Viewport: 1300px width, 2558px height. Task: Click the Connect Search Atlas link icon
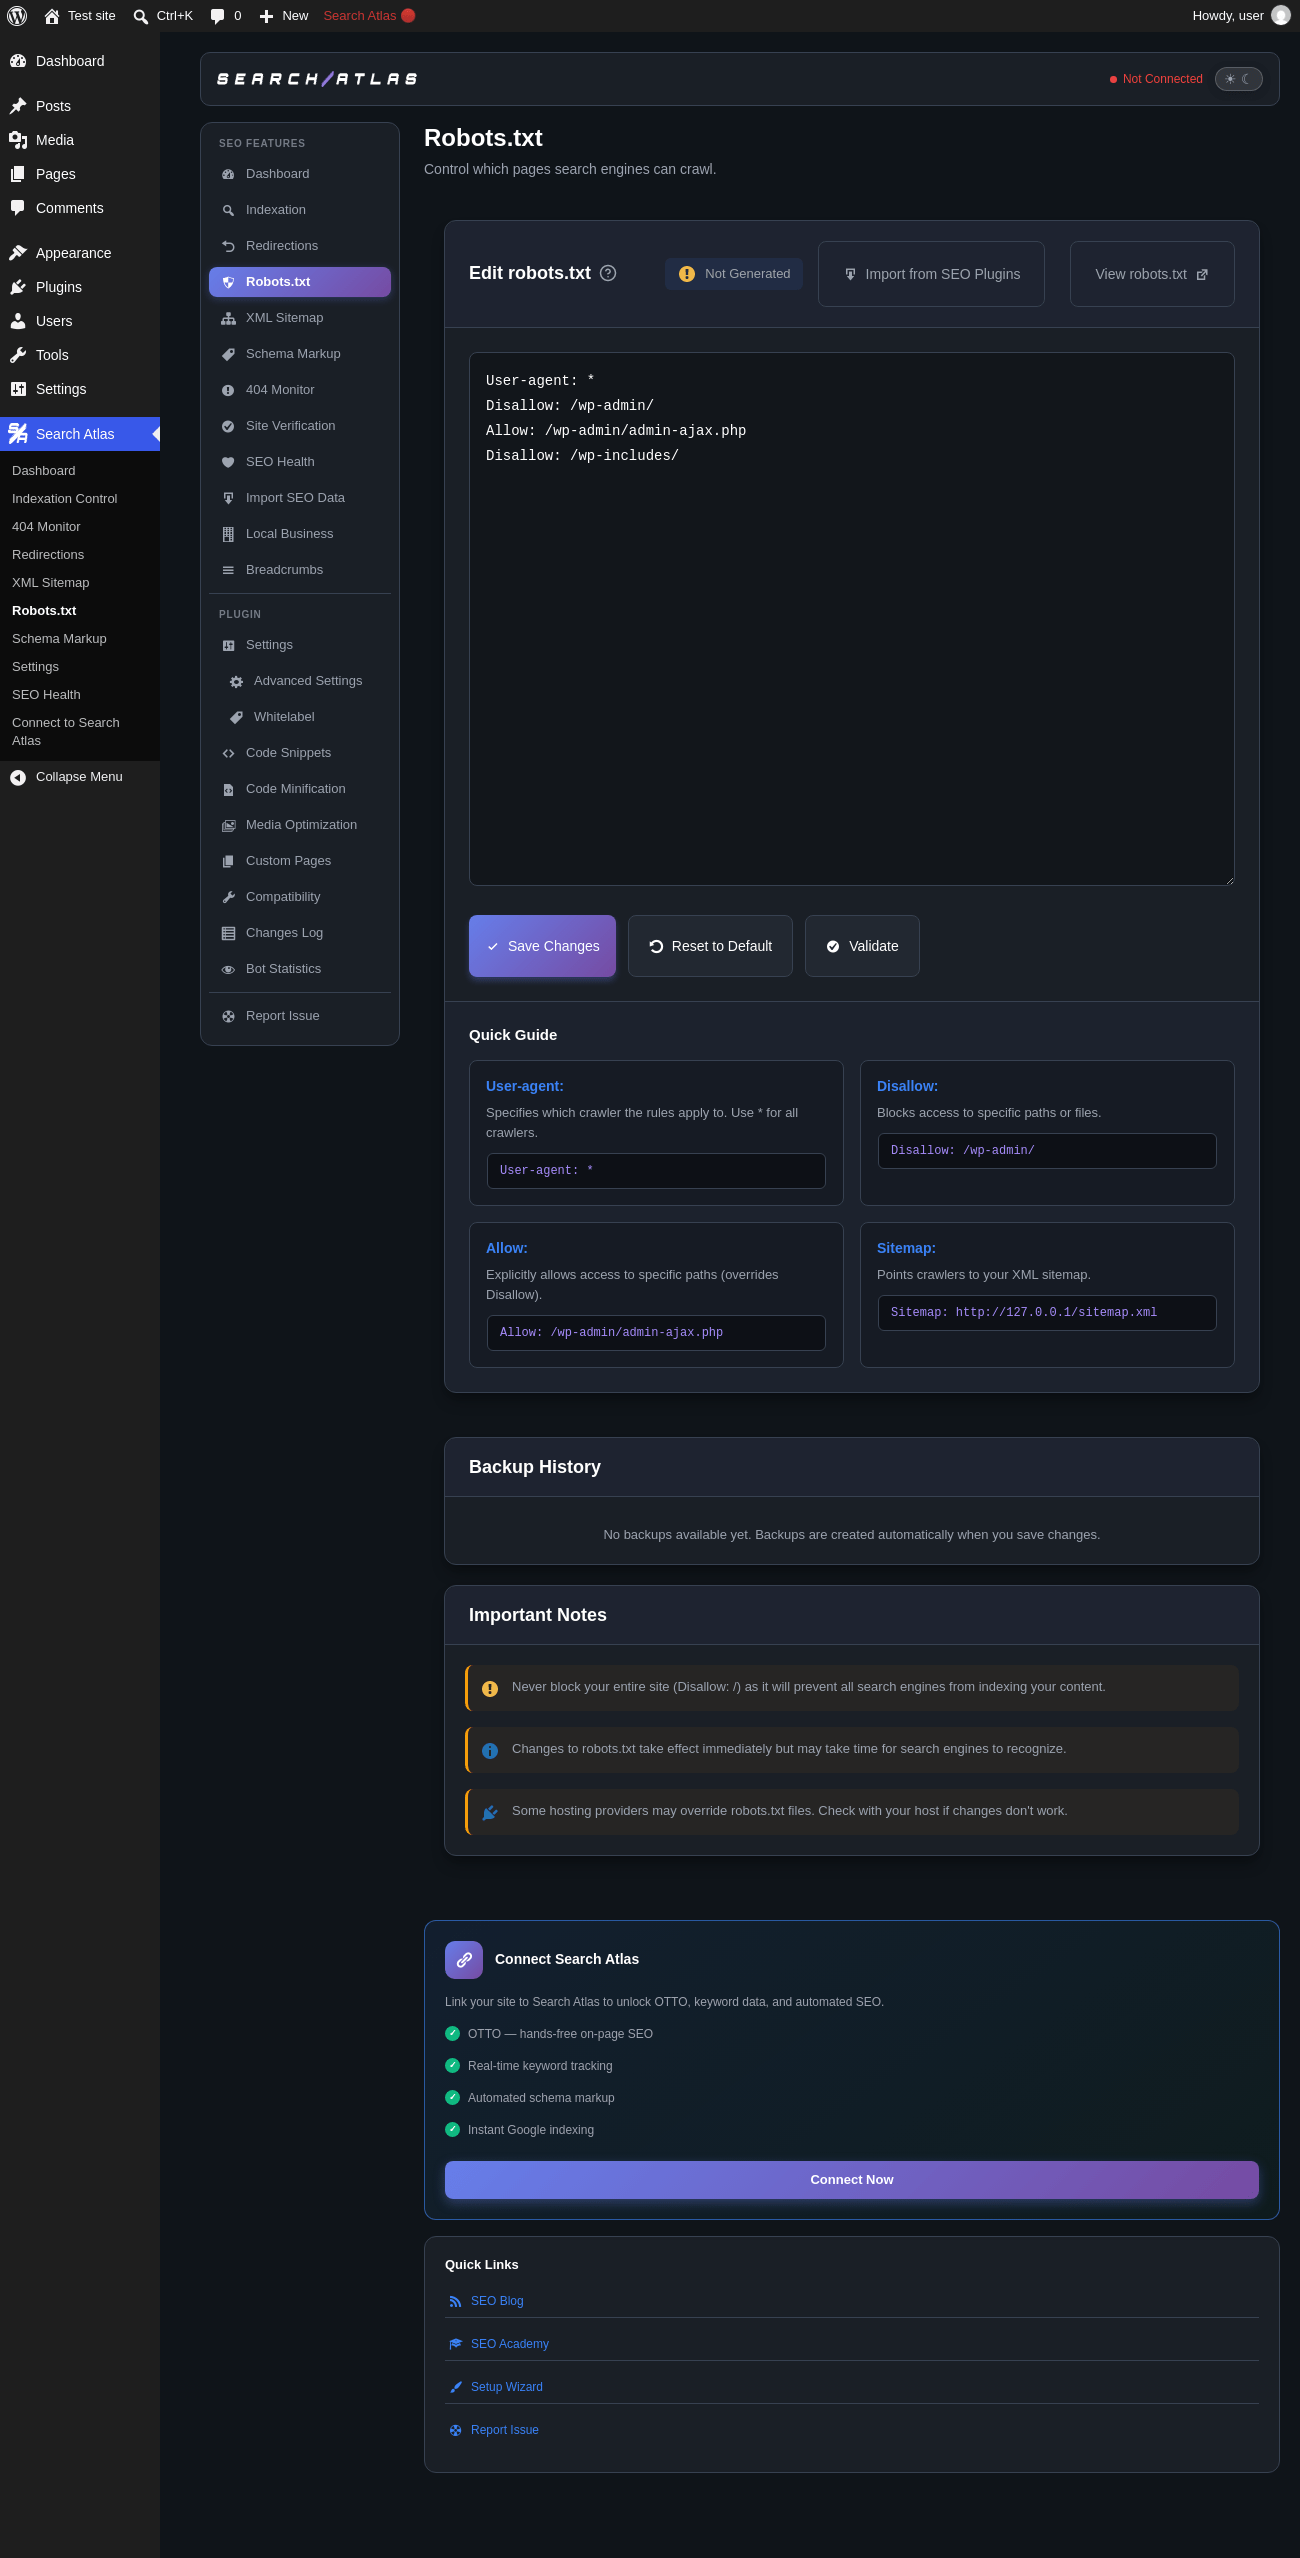tap(464, 1960)
